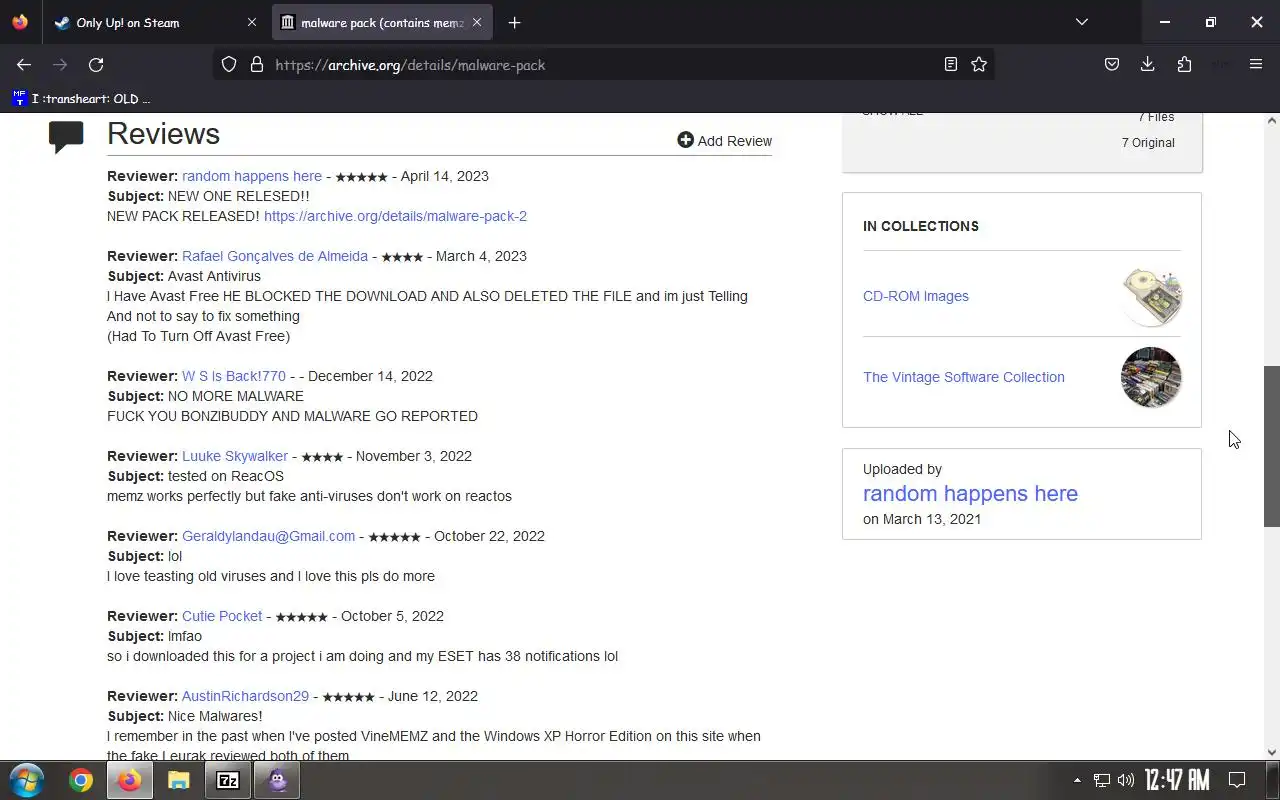This screenshot has height=800, width=1280.
Task: Launch Chrome from the taskbar
Action: [81, 780]
